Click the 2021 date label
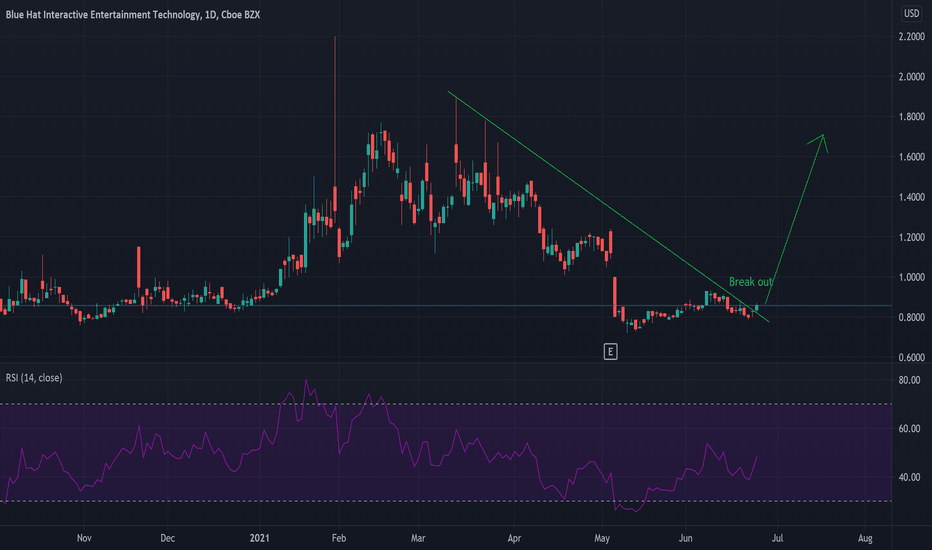 (259, 538)
